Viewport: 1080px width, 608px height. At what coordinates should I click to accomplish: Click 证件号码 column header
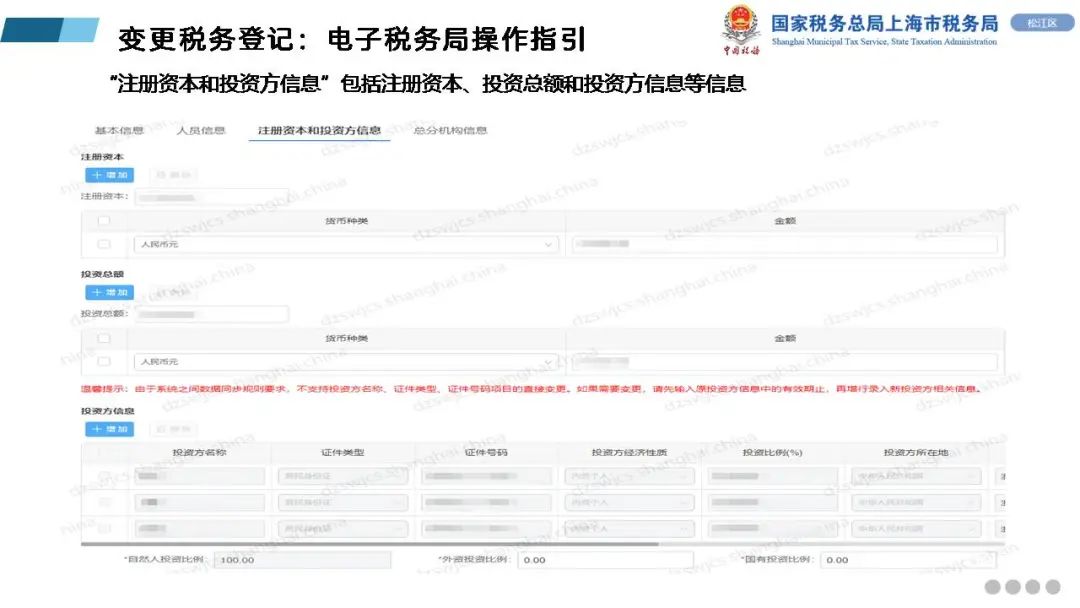point(486,452)
